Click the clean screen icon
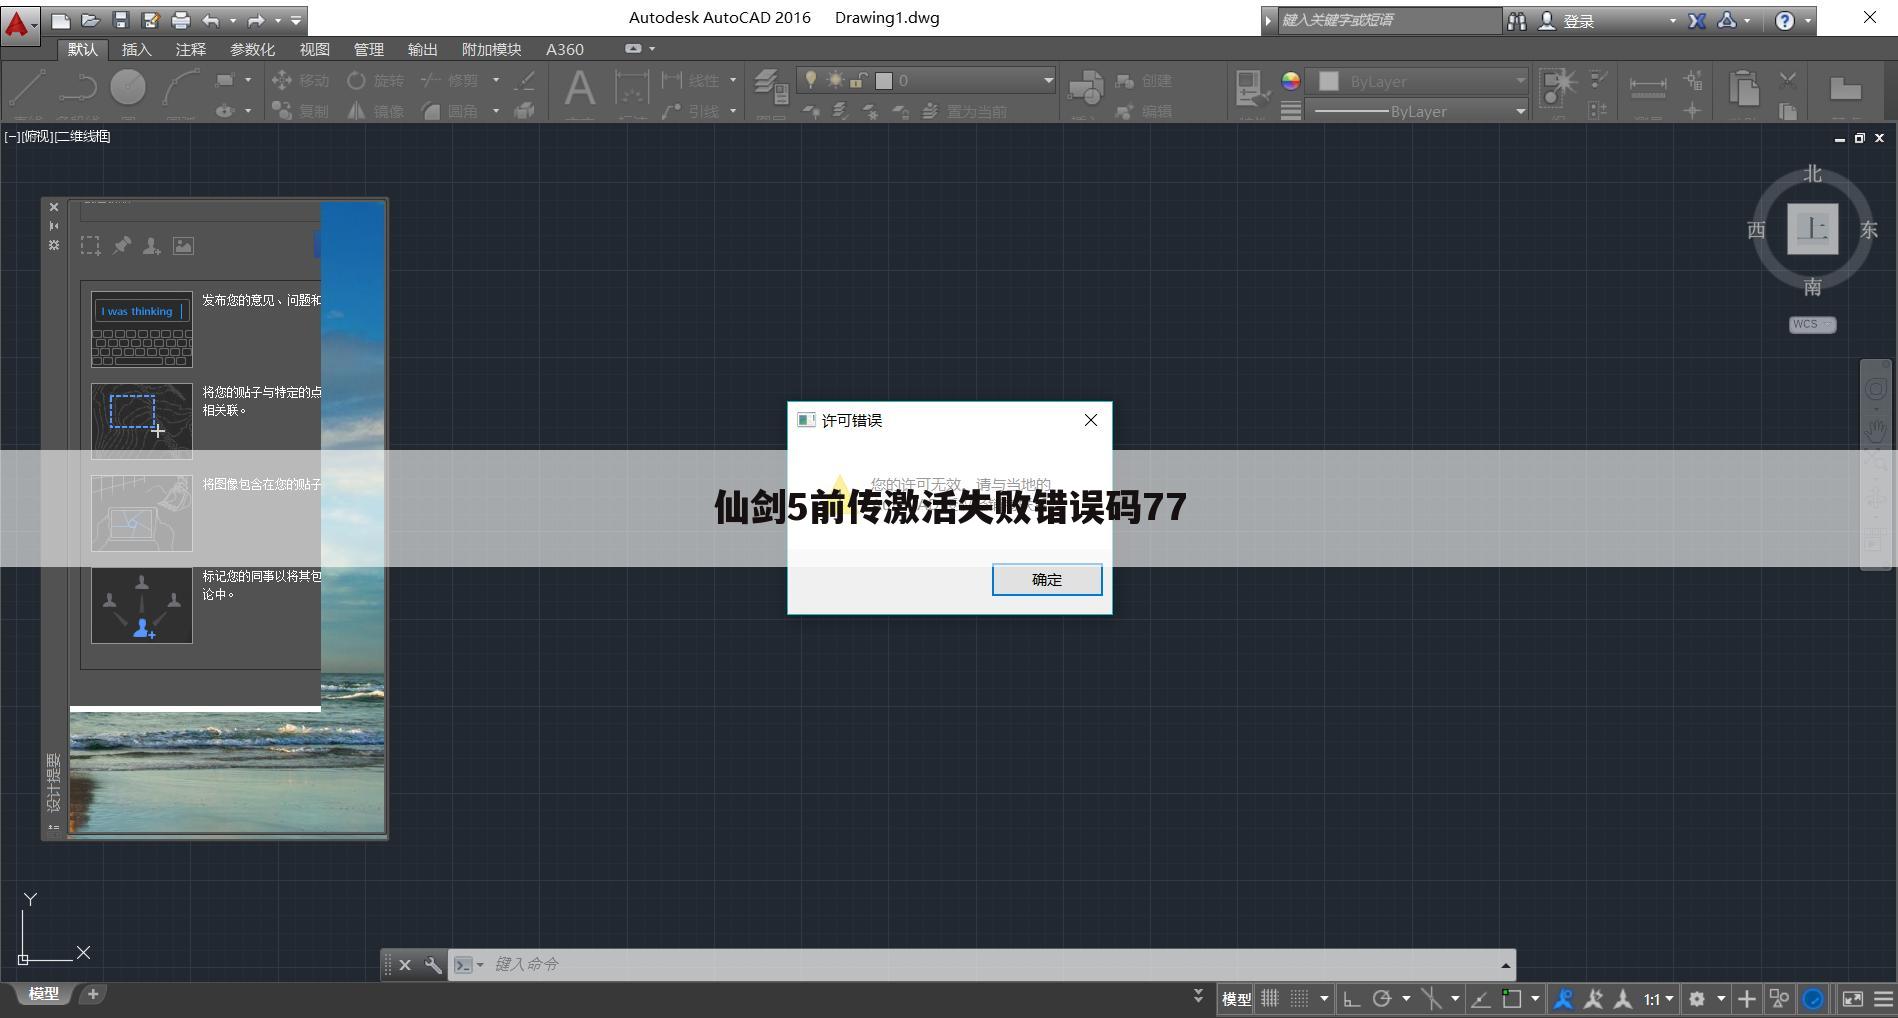 tap(1853, 998)
